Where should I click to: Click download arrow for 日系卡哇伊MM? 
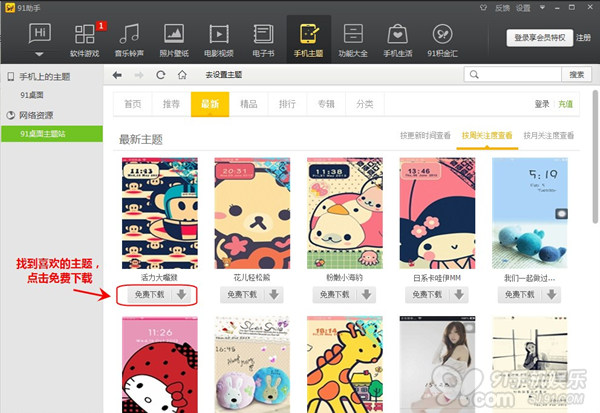coord(459,295)
